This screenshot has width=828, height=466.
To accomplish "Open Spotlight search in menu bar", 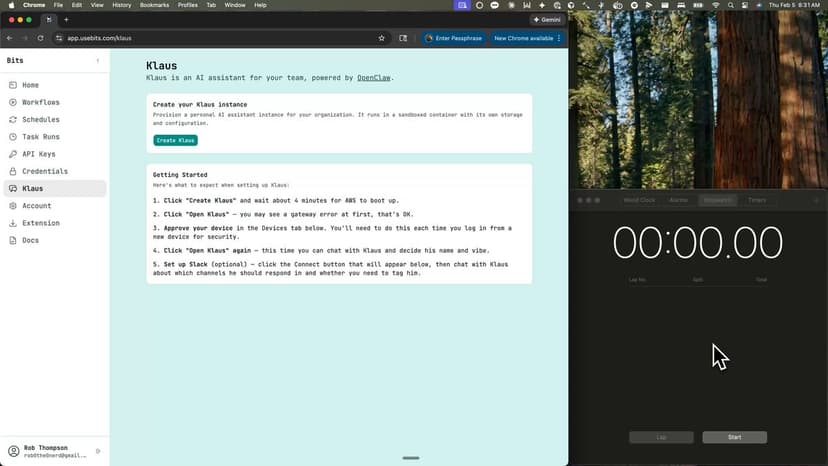I will (x=731, y=5).
